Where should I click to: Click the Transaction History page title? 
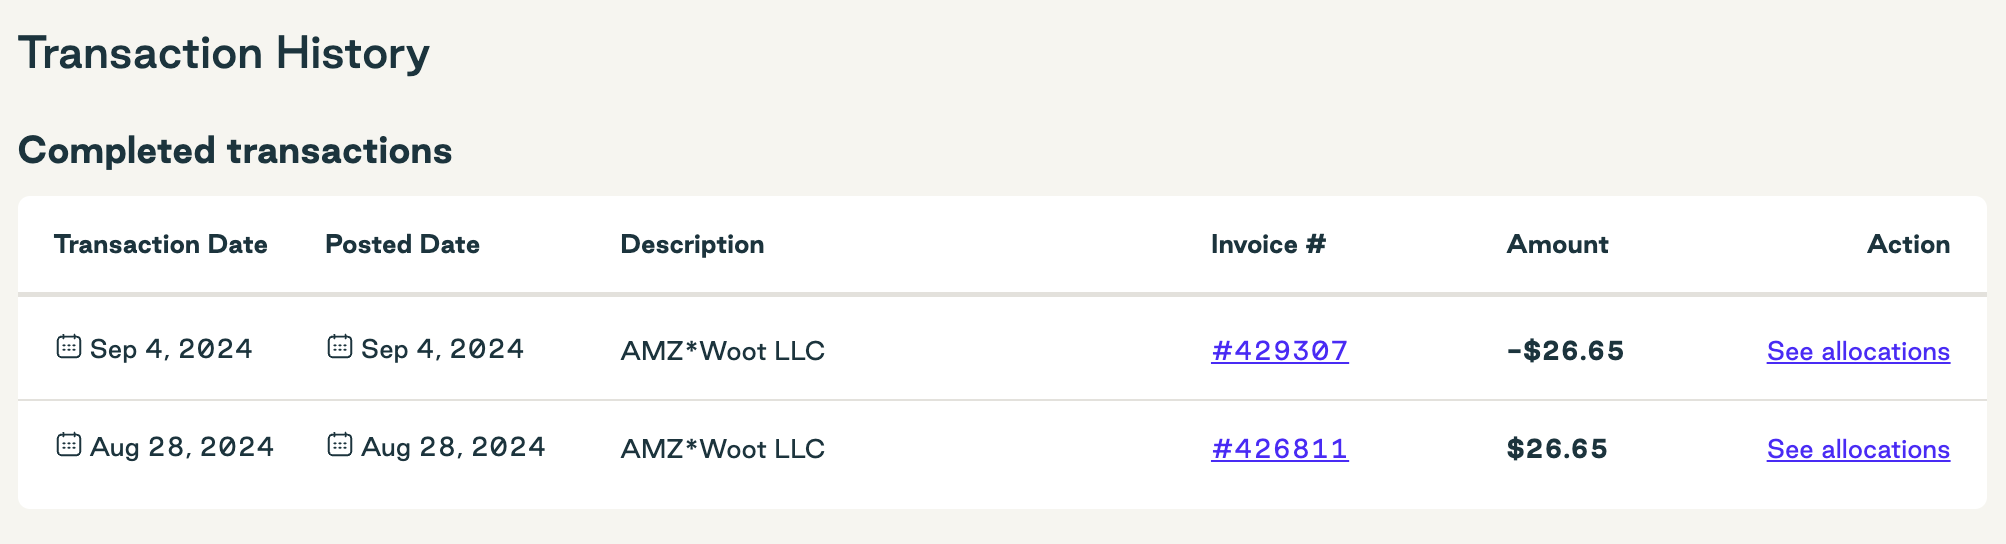pyautogui.click(x=224, y=53)
